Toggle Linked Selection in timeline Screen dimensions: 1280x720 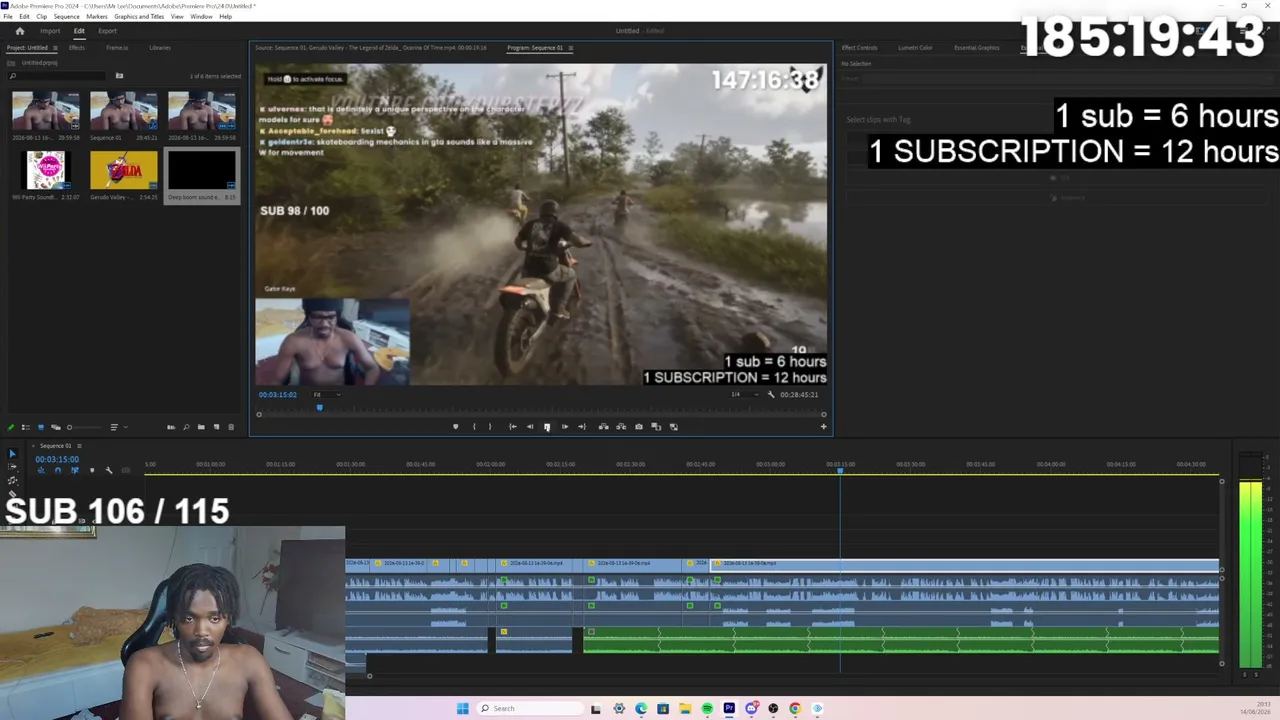click(74, 471)
